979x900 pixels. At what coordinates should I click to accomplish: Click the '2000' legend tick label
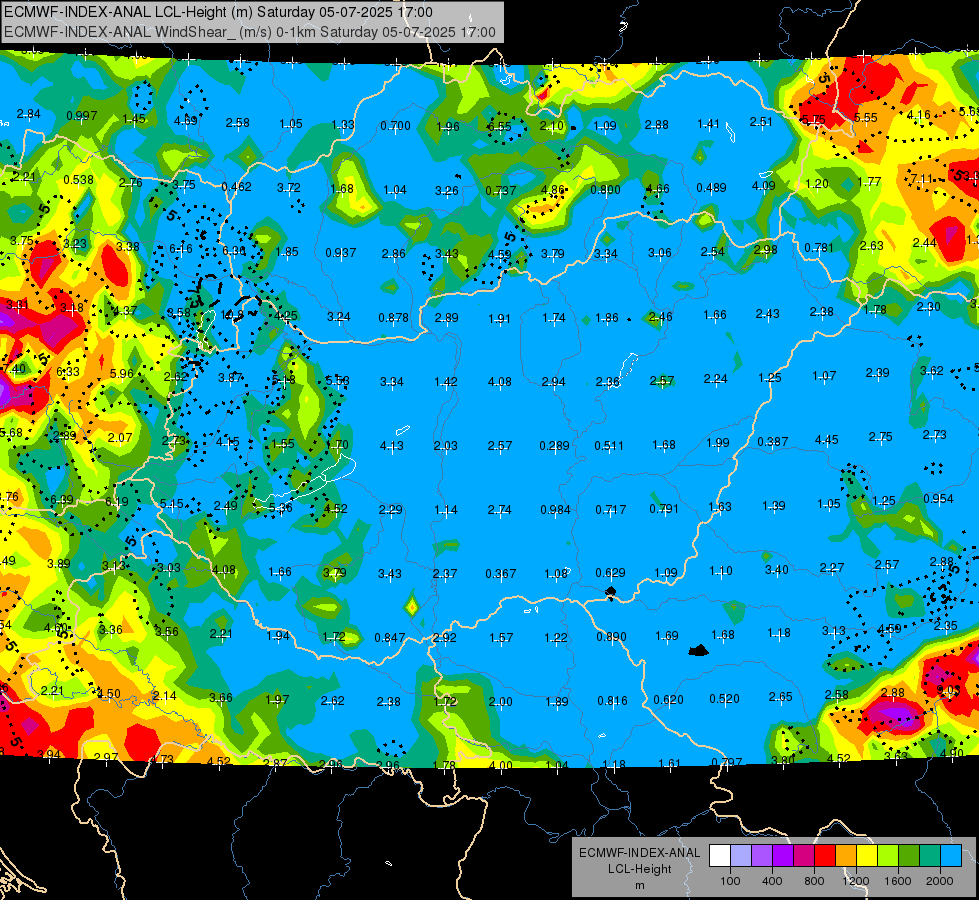click(940, 881)
